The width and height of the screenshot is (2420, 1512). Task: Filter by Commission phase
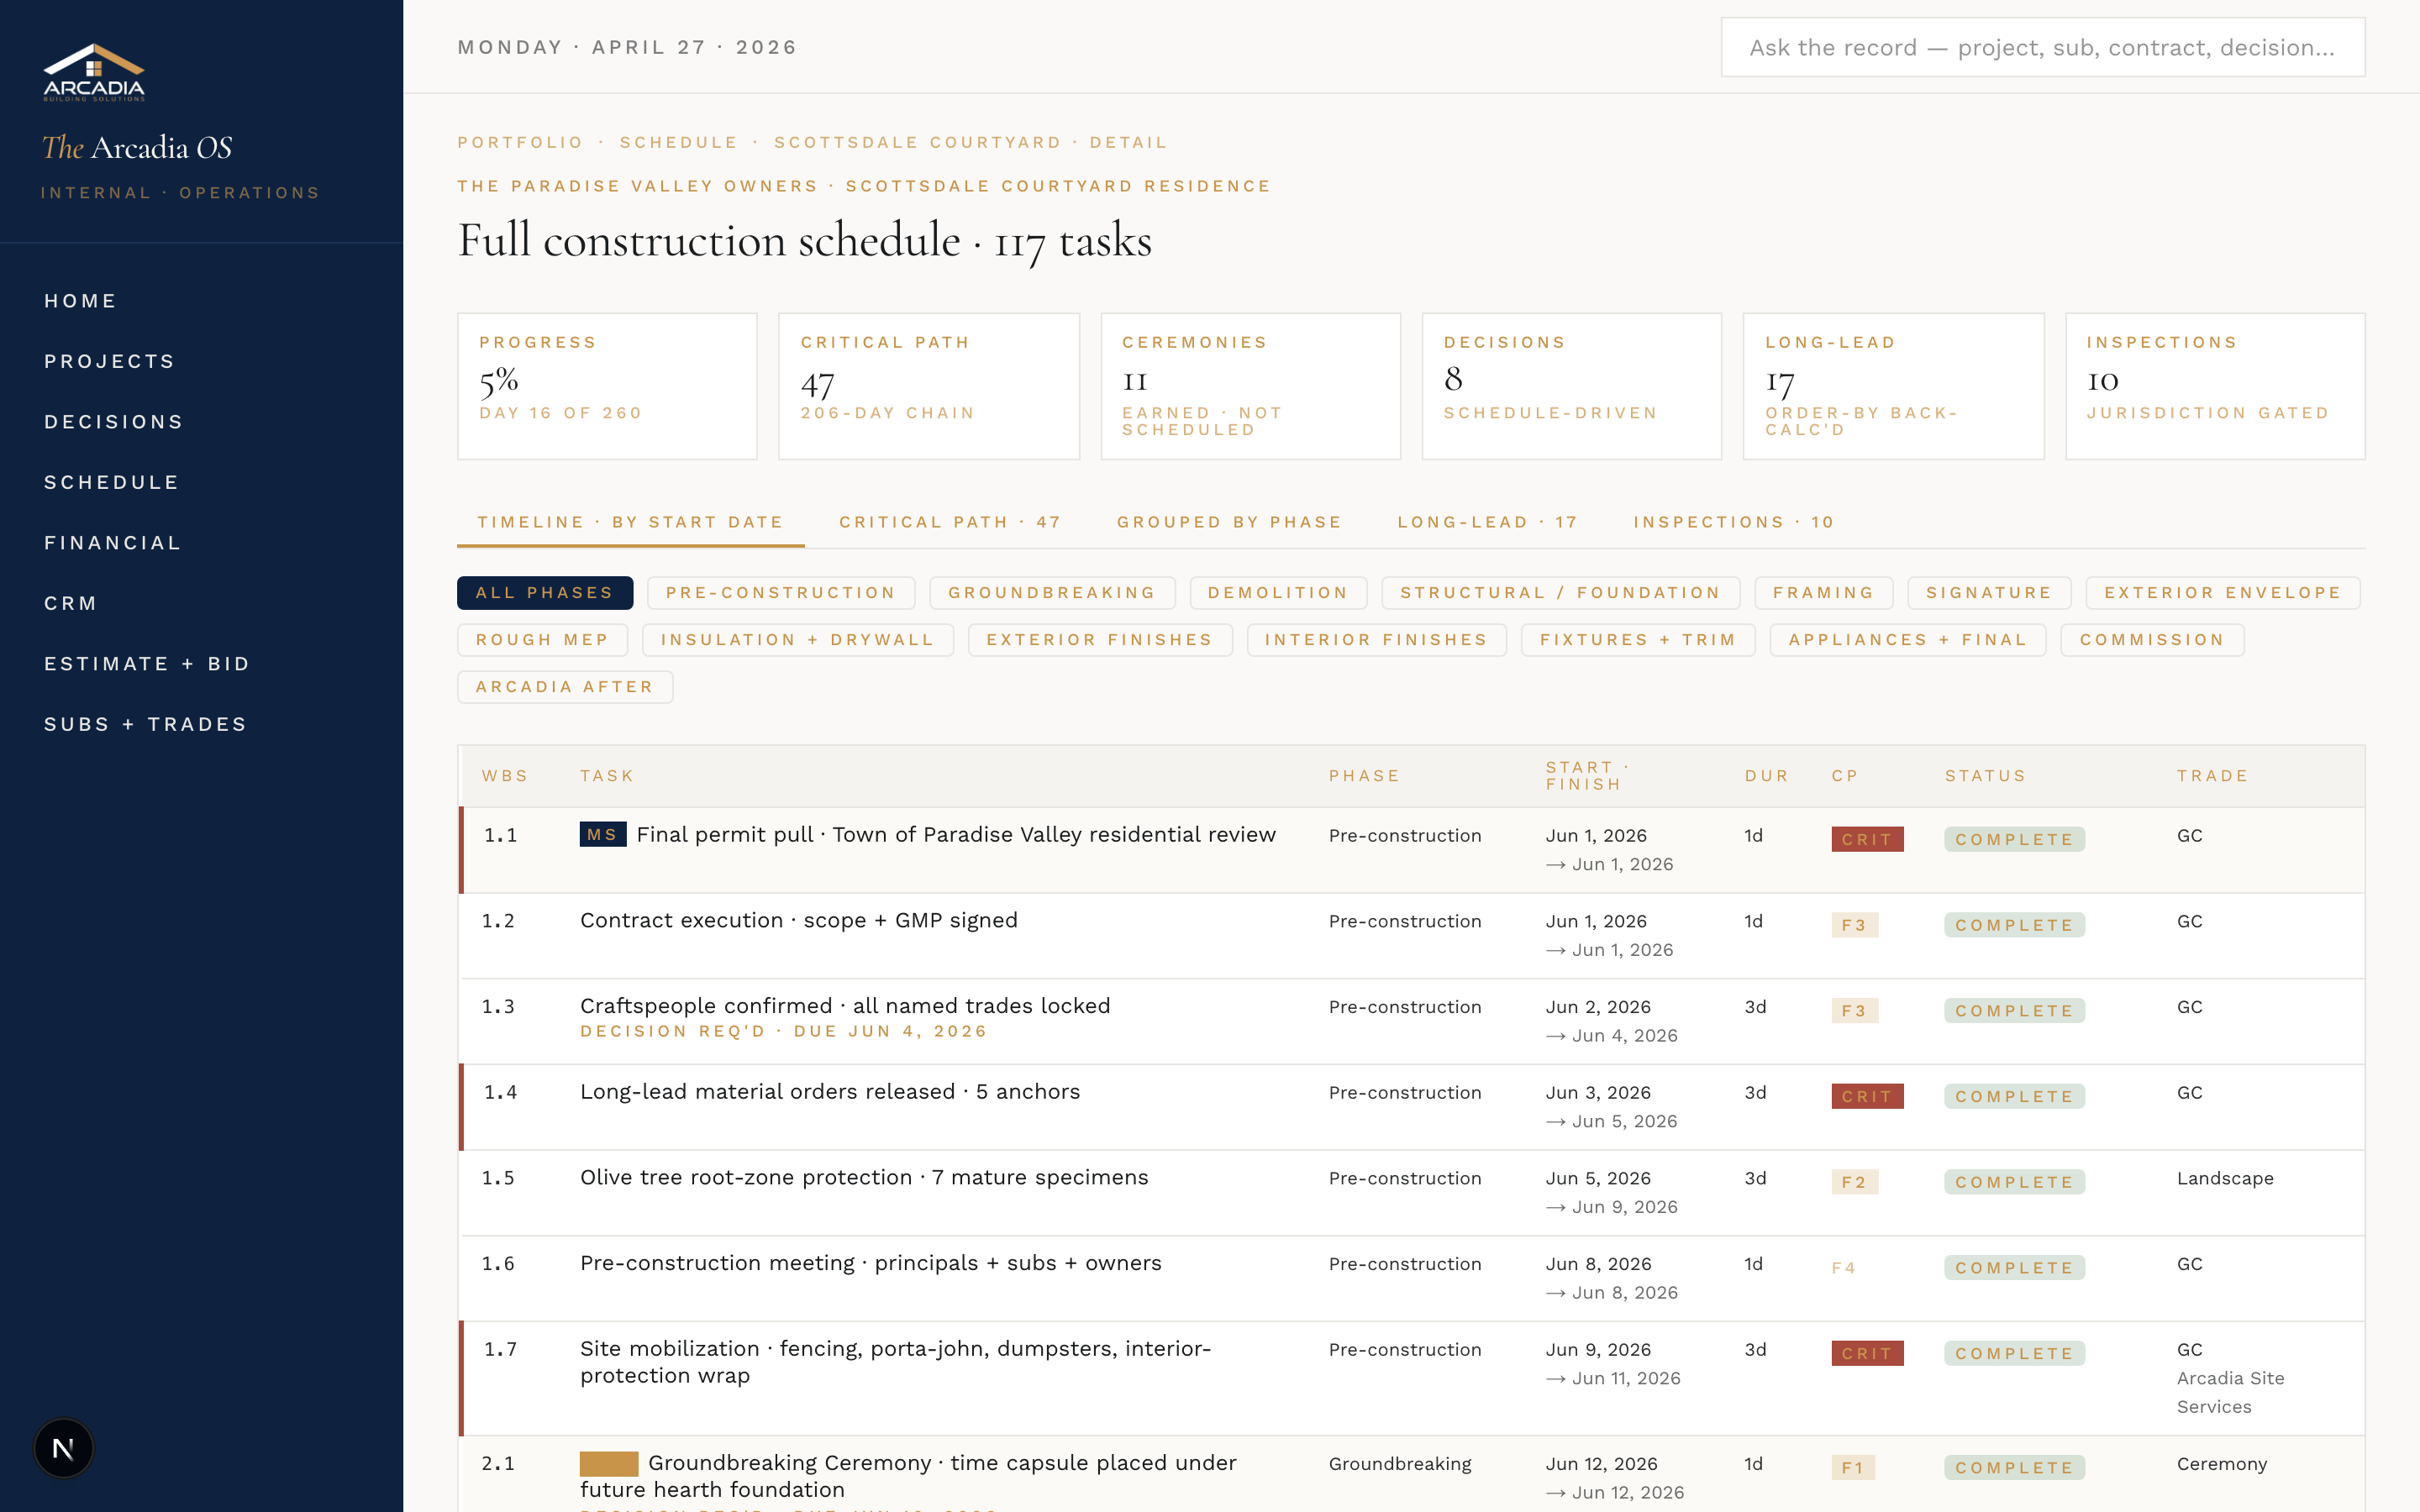[x=2152, y=640]
